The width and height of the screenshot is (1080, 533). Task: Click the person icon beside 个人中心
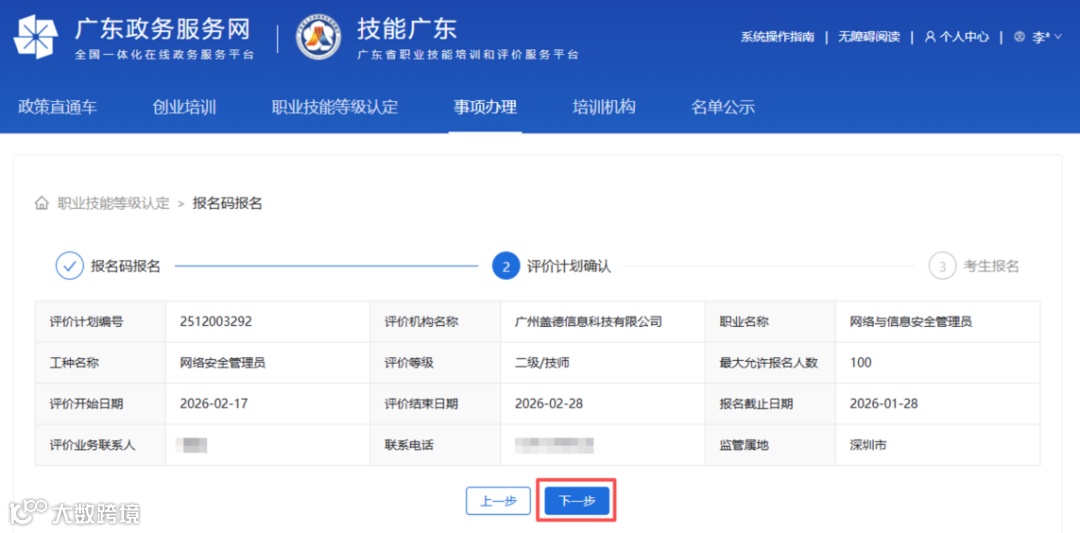pos(930,37)
